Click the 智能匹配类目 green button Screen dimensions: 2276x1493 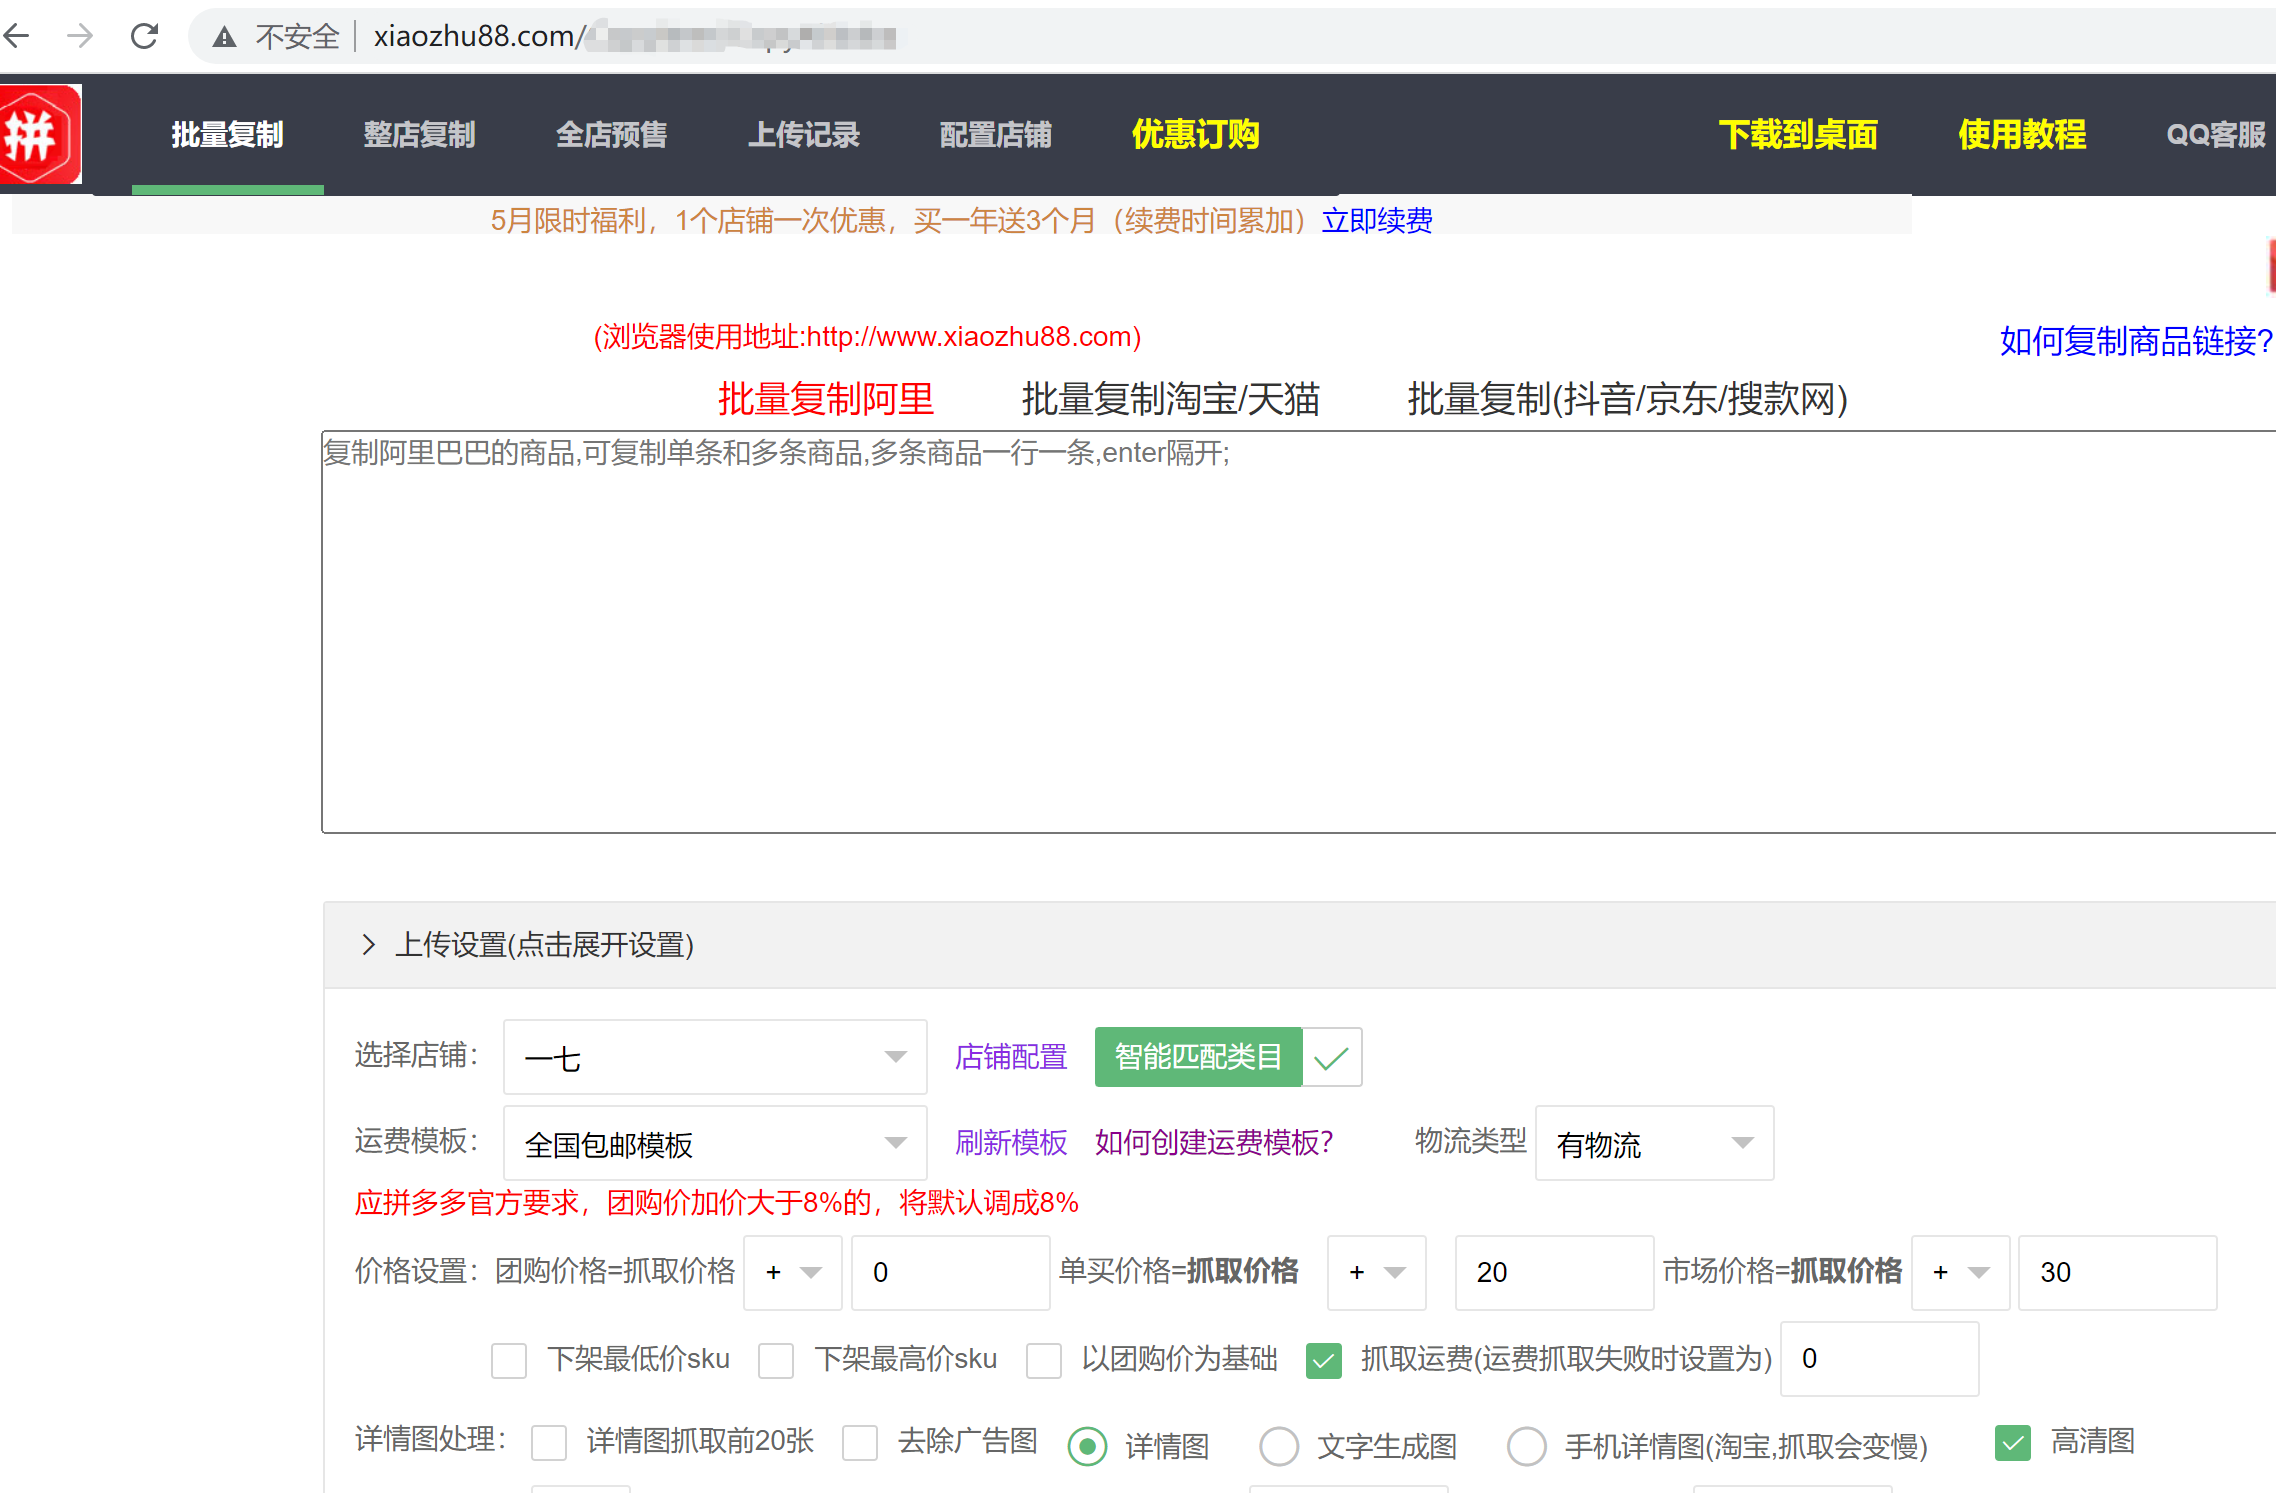click(1198, 1057)
